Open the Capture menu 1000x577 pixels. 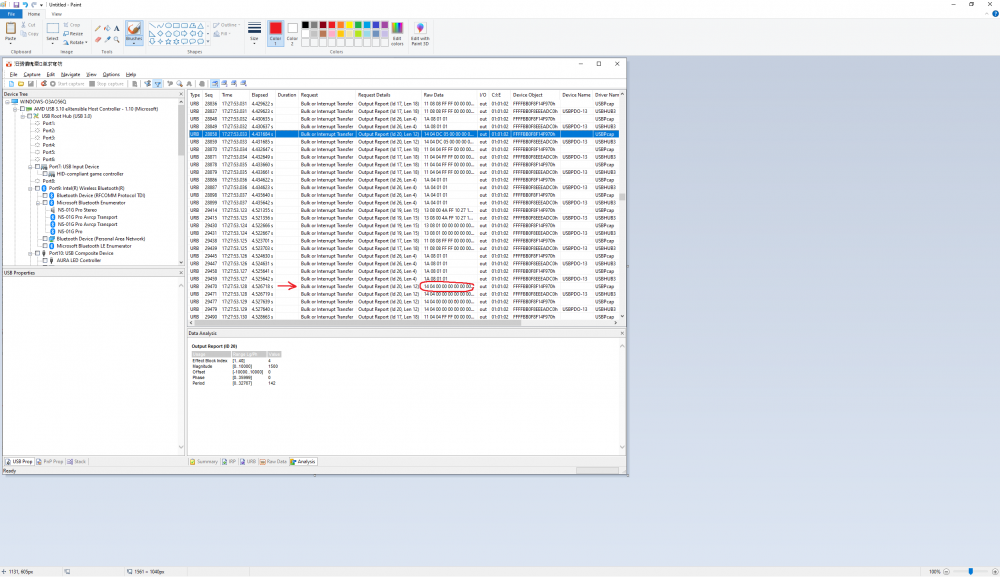coord(32,74)
